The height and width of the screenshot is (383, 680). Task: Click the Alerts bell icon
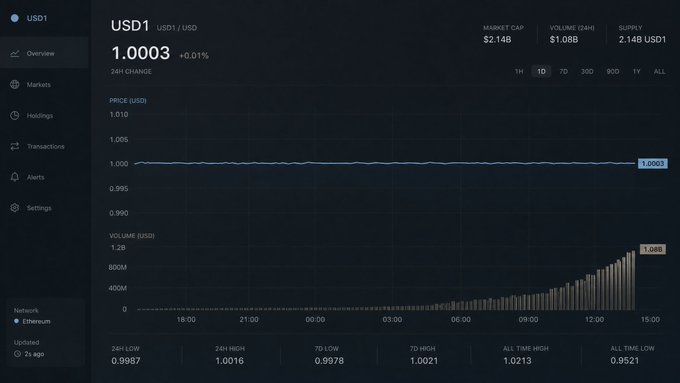click(15, 177)
